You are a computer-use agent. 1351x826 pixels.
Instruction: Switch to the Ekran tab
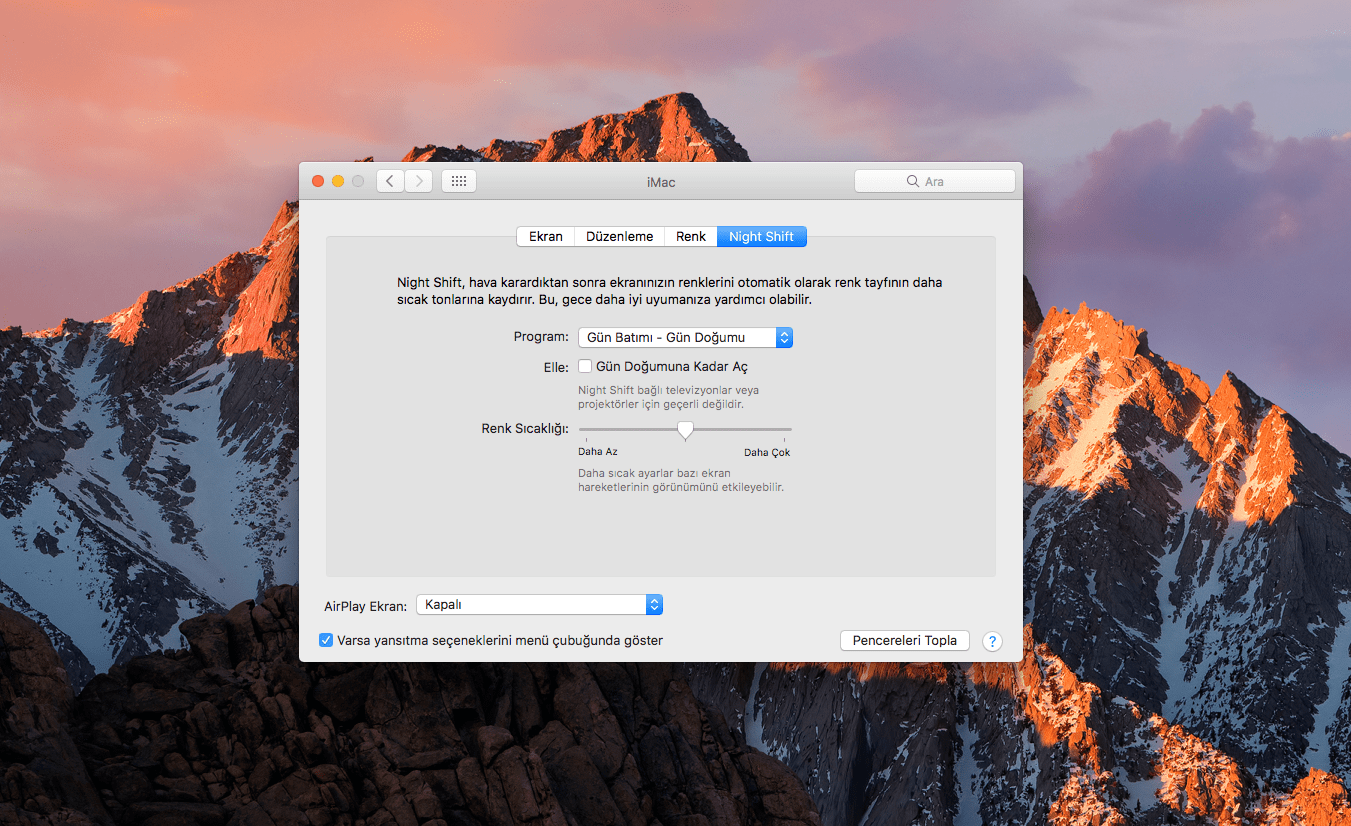[546, 237]
